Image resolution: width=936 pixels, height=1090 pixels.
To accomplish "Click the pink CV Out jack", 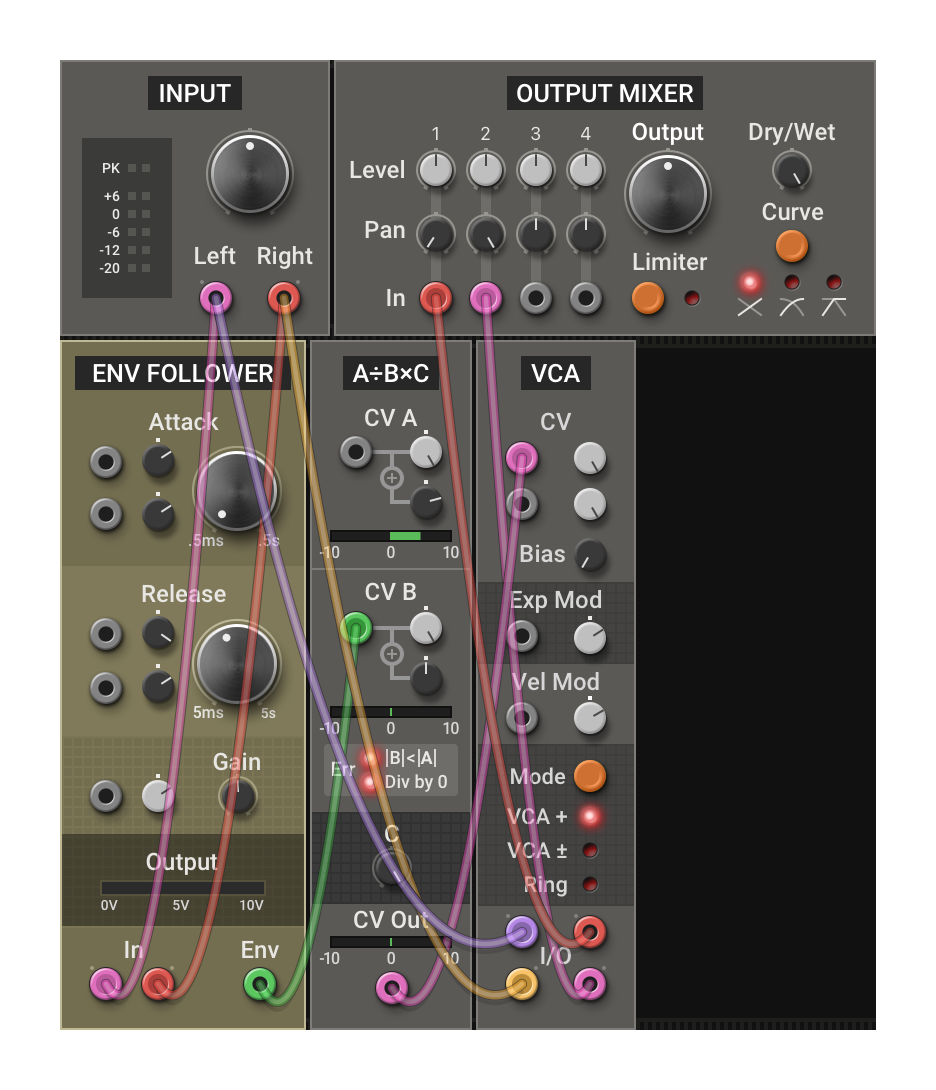I will (x=391, y=990).
